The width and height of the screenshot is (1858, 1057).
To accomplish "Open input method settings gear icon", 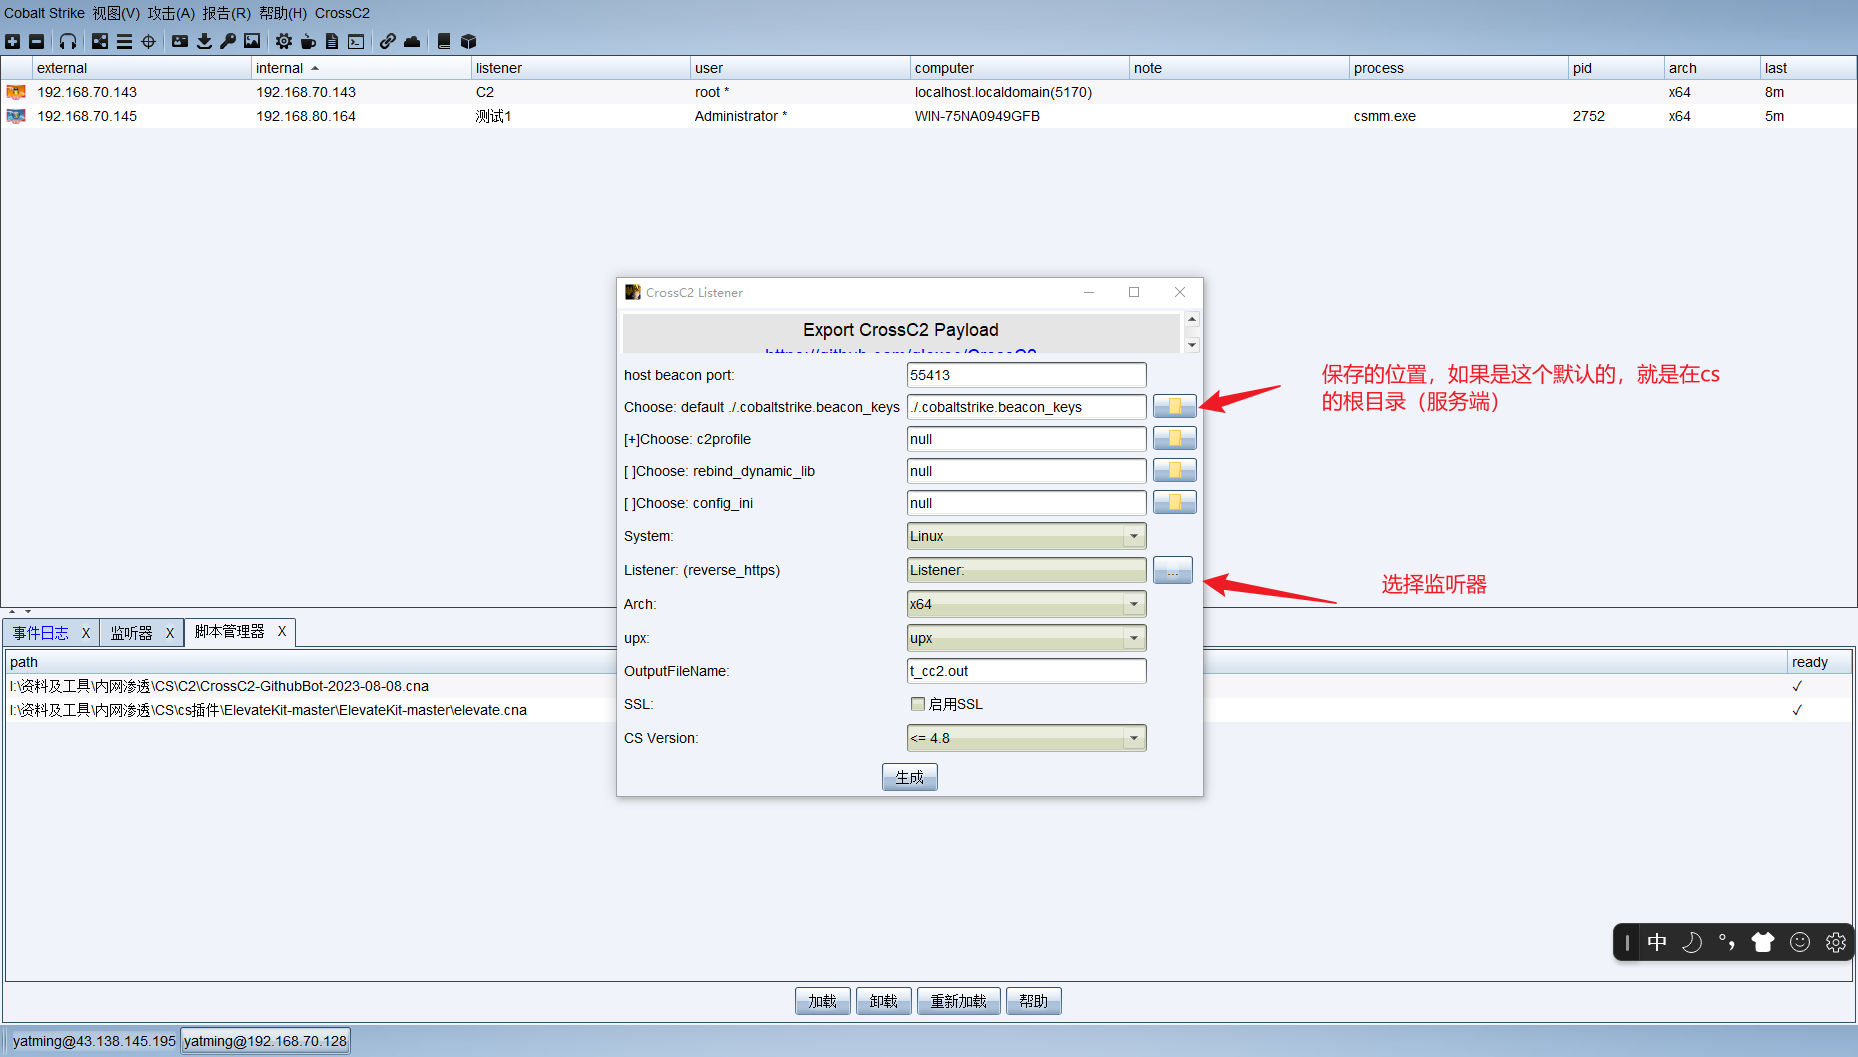I will click(1836, 942).
